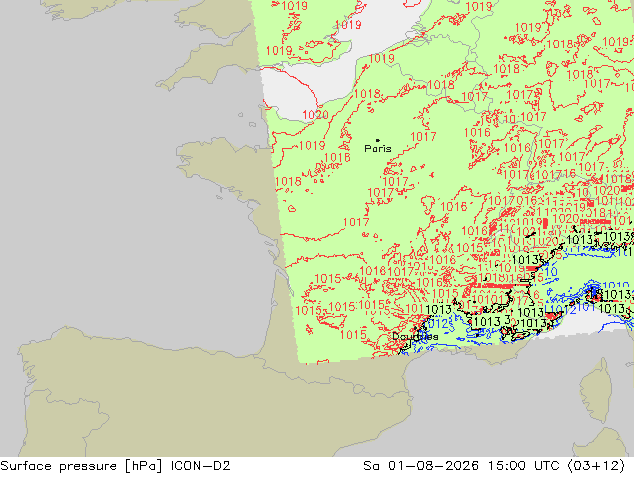Click the 'Surface pressure [hPa] ICON-D2' caption
The image size is (634, 490).
[115, 466]
